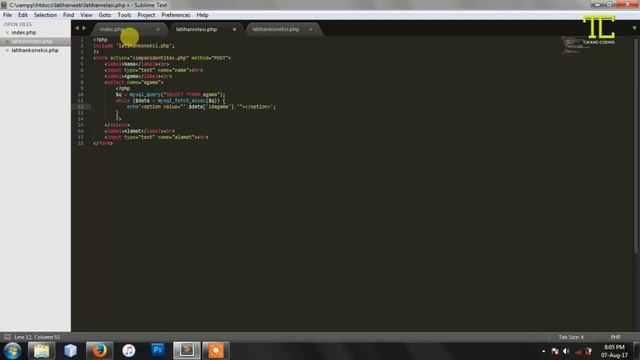Select latihanrelasi.php in Open Files sidebar

[x=32, y=42]
